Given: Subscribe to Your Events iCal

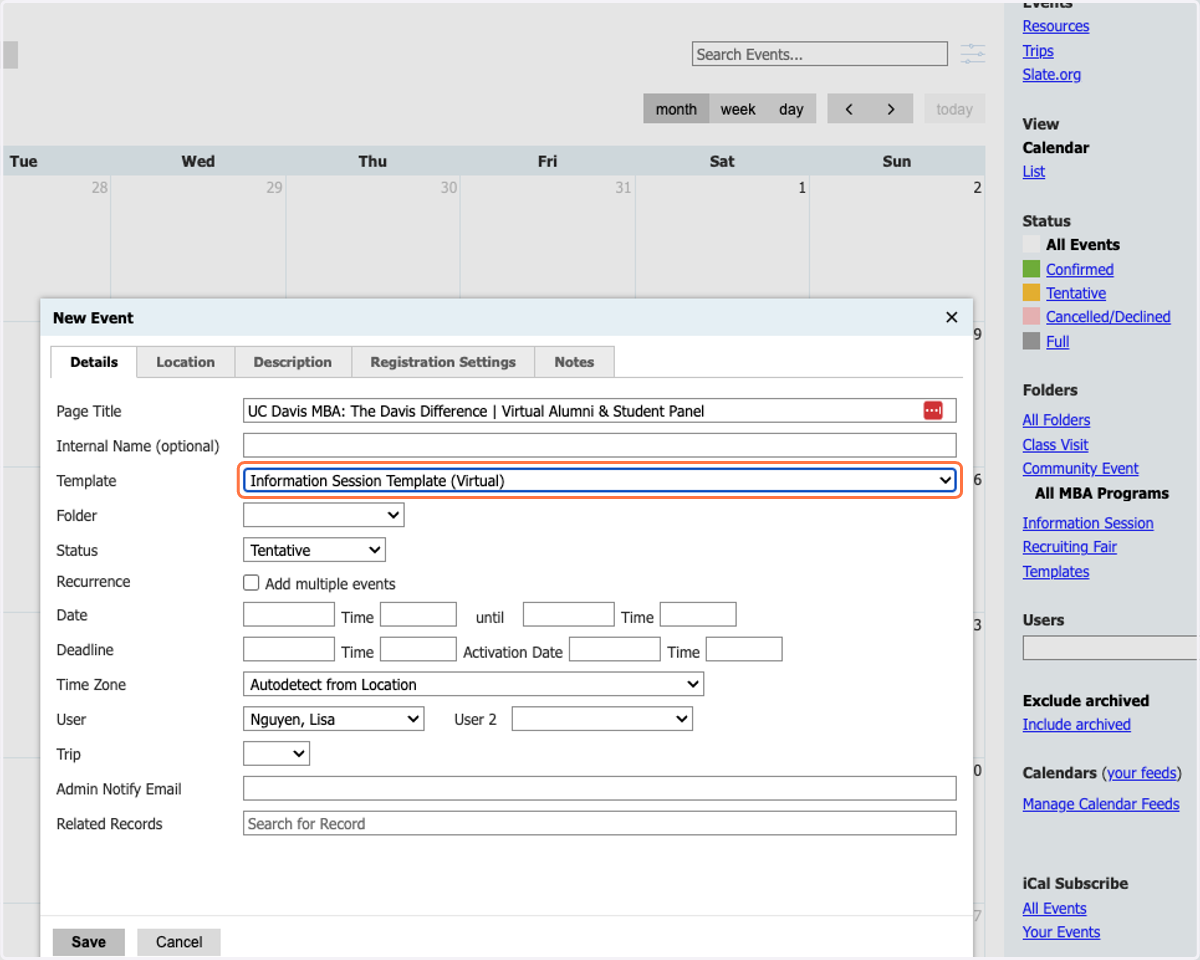Looking at the screenshot, I should [1061, 932].
